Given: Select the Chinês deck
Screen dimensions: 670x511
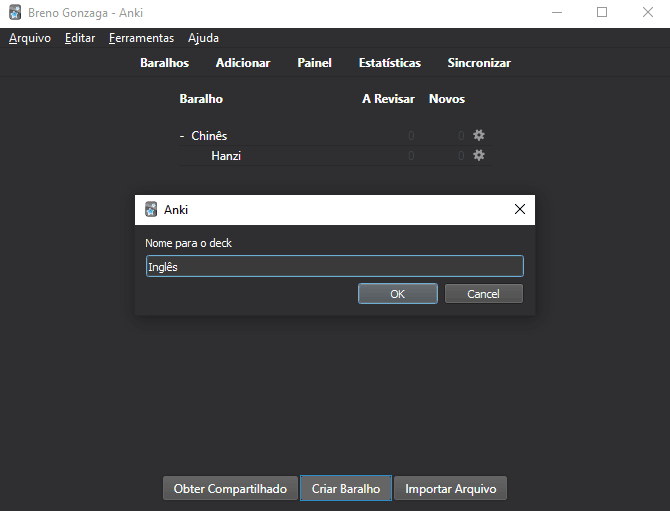Looking at the screenshot, I should pos(209,136).
